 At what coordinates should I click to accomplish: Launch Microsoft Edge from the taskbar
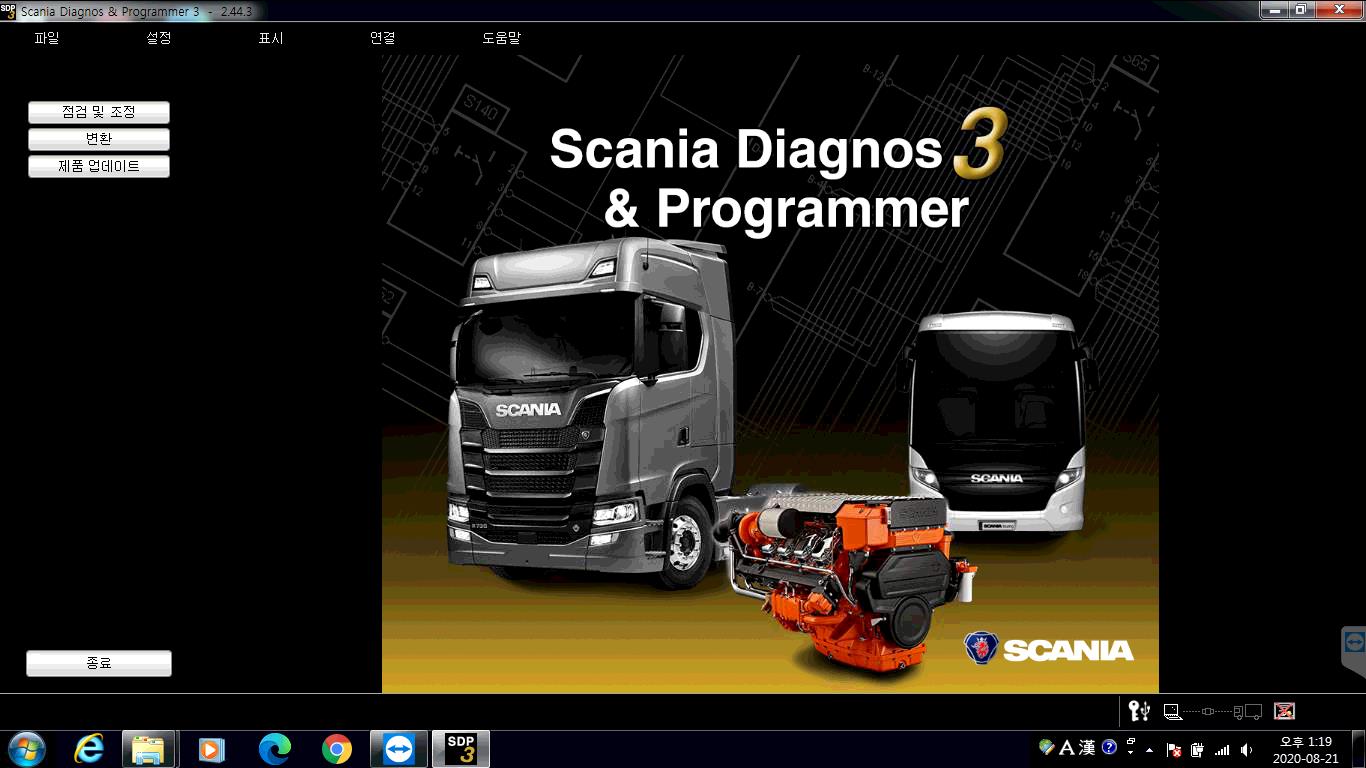pyautogui.click(x=274, y=749)
